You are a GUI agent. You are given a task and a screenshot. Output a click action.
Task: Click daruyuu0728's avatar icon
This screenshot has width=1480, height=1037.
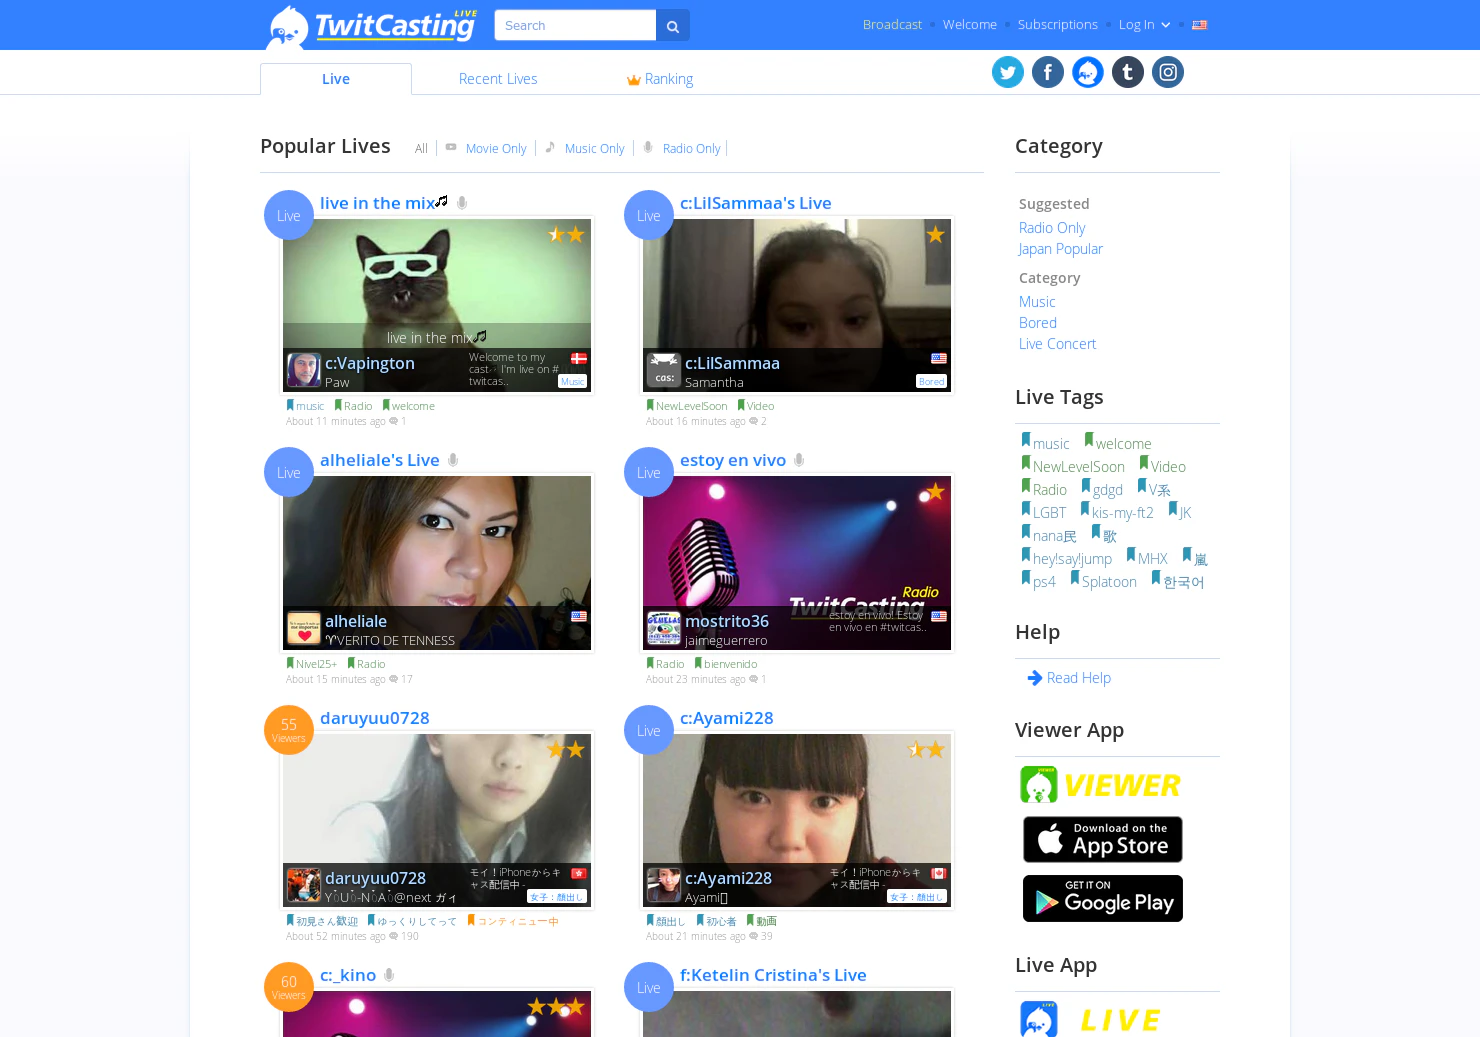tap(303, 885)
